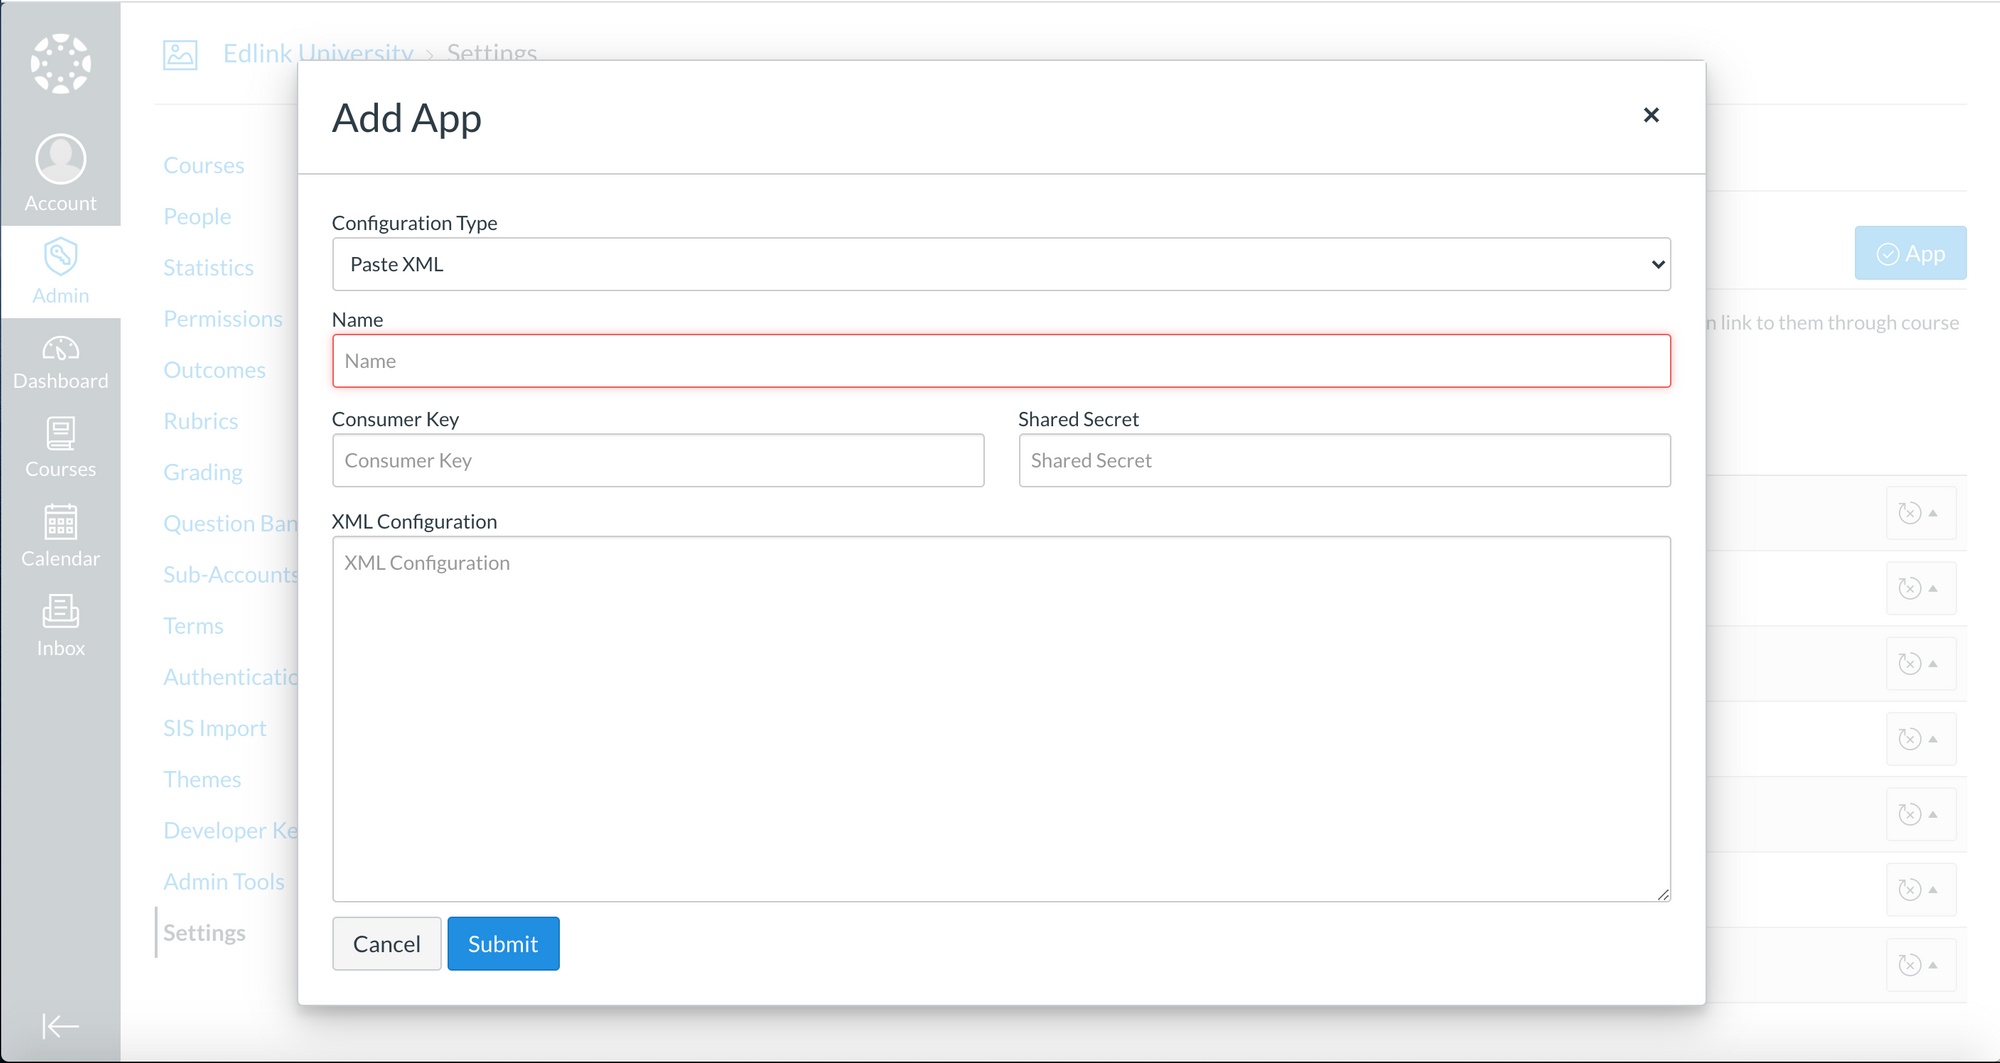Collapse the sidebar using the arrow icon

[60, 1026]
